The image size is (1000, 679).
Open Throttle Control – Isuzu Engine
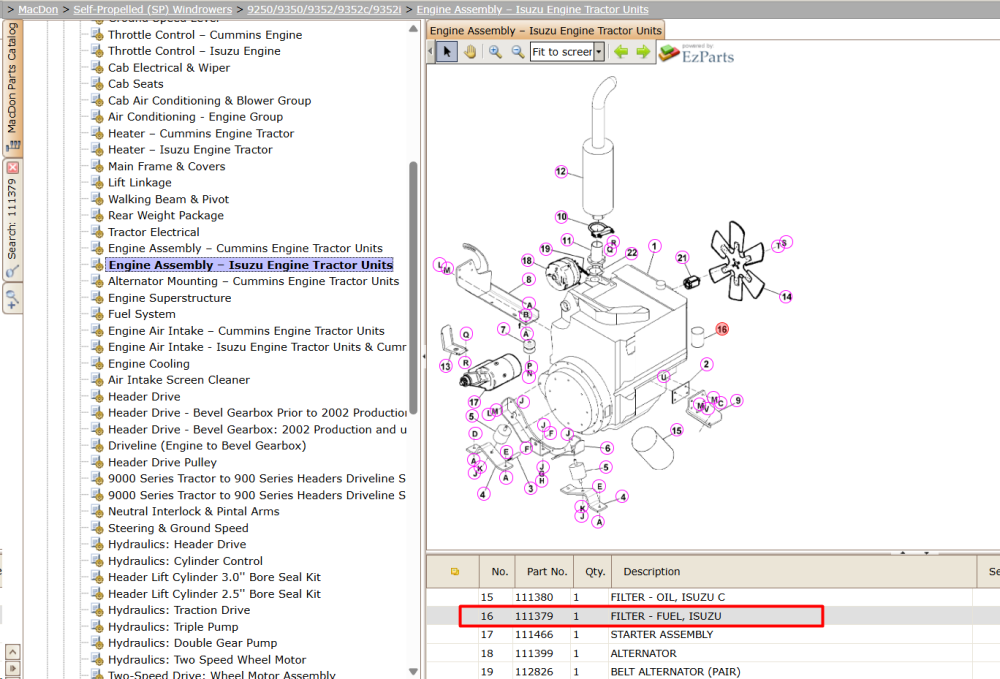pos(194,51)
